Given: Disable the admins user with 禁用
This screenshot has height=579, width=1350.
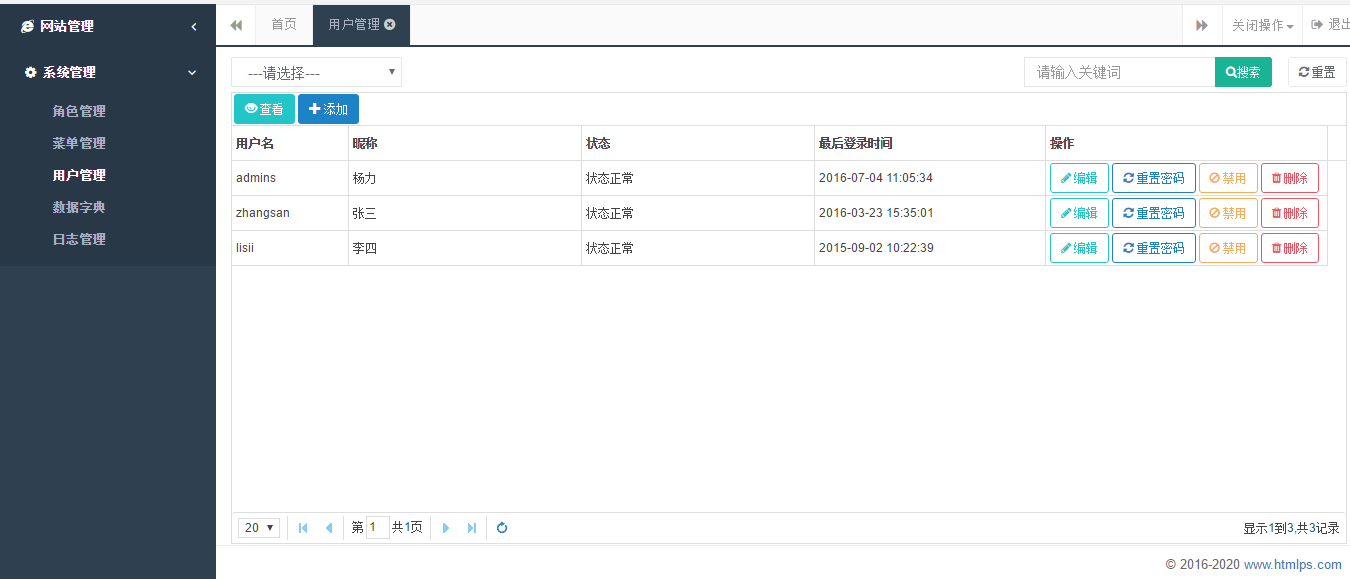Looking at the screenshot, I should click(1228, 178).
